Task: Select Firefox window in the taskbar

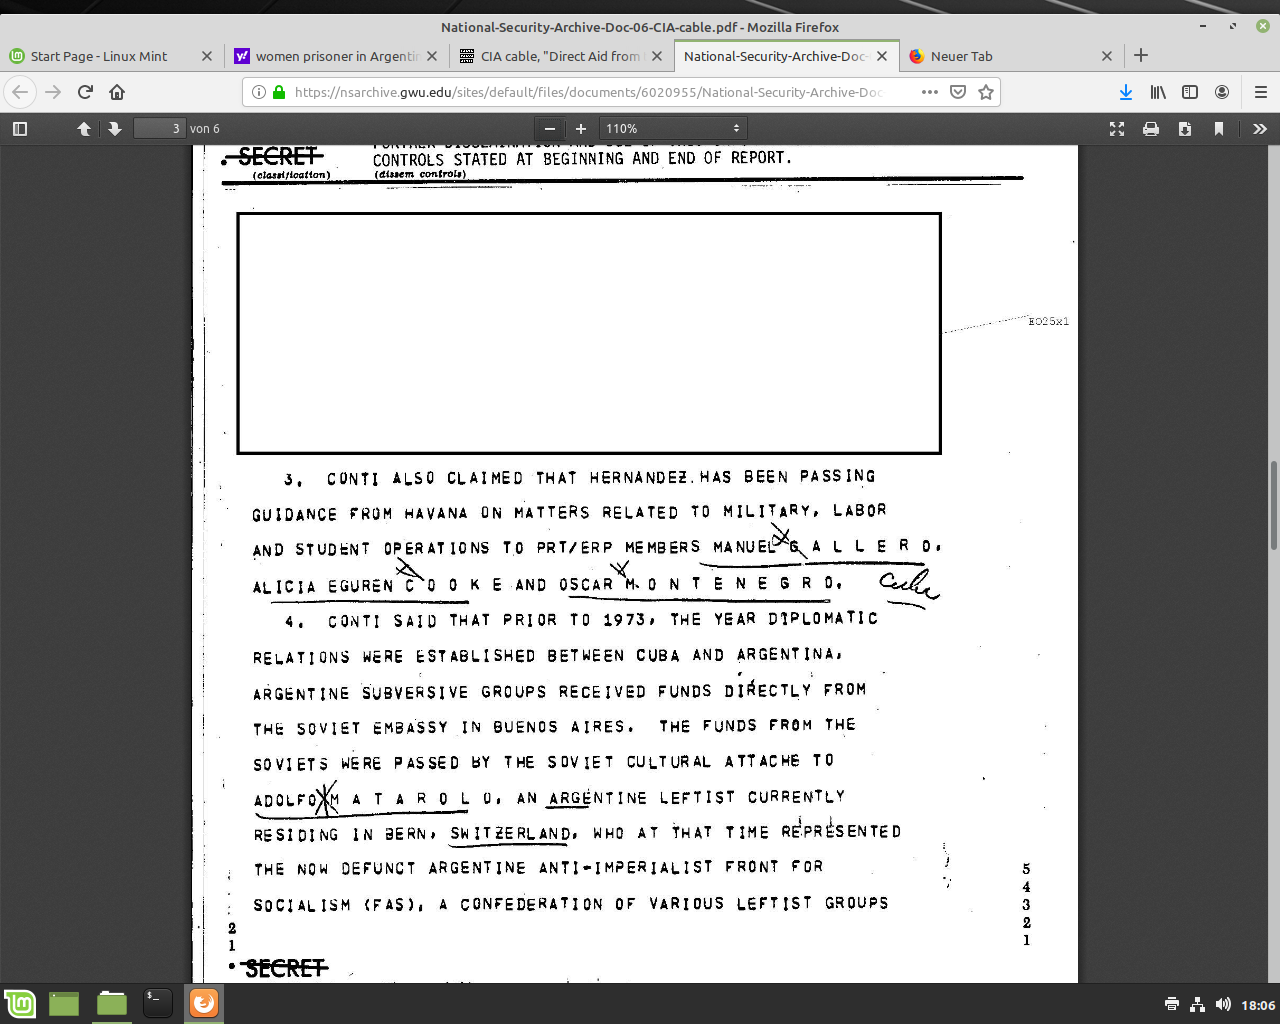Action: (x=204, y=1003)
